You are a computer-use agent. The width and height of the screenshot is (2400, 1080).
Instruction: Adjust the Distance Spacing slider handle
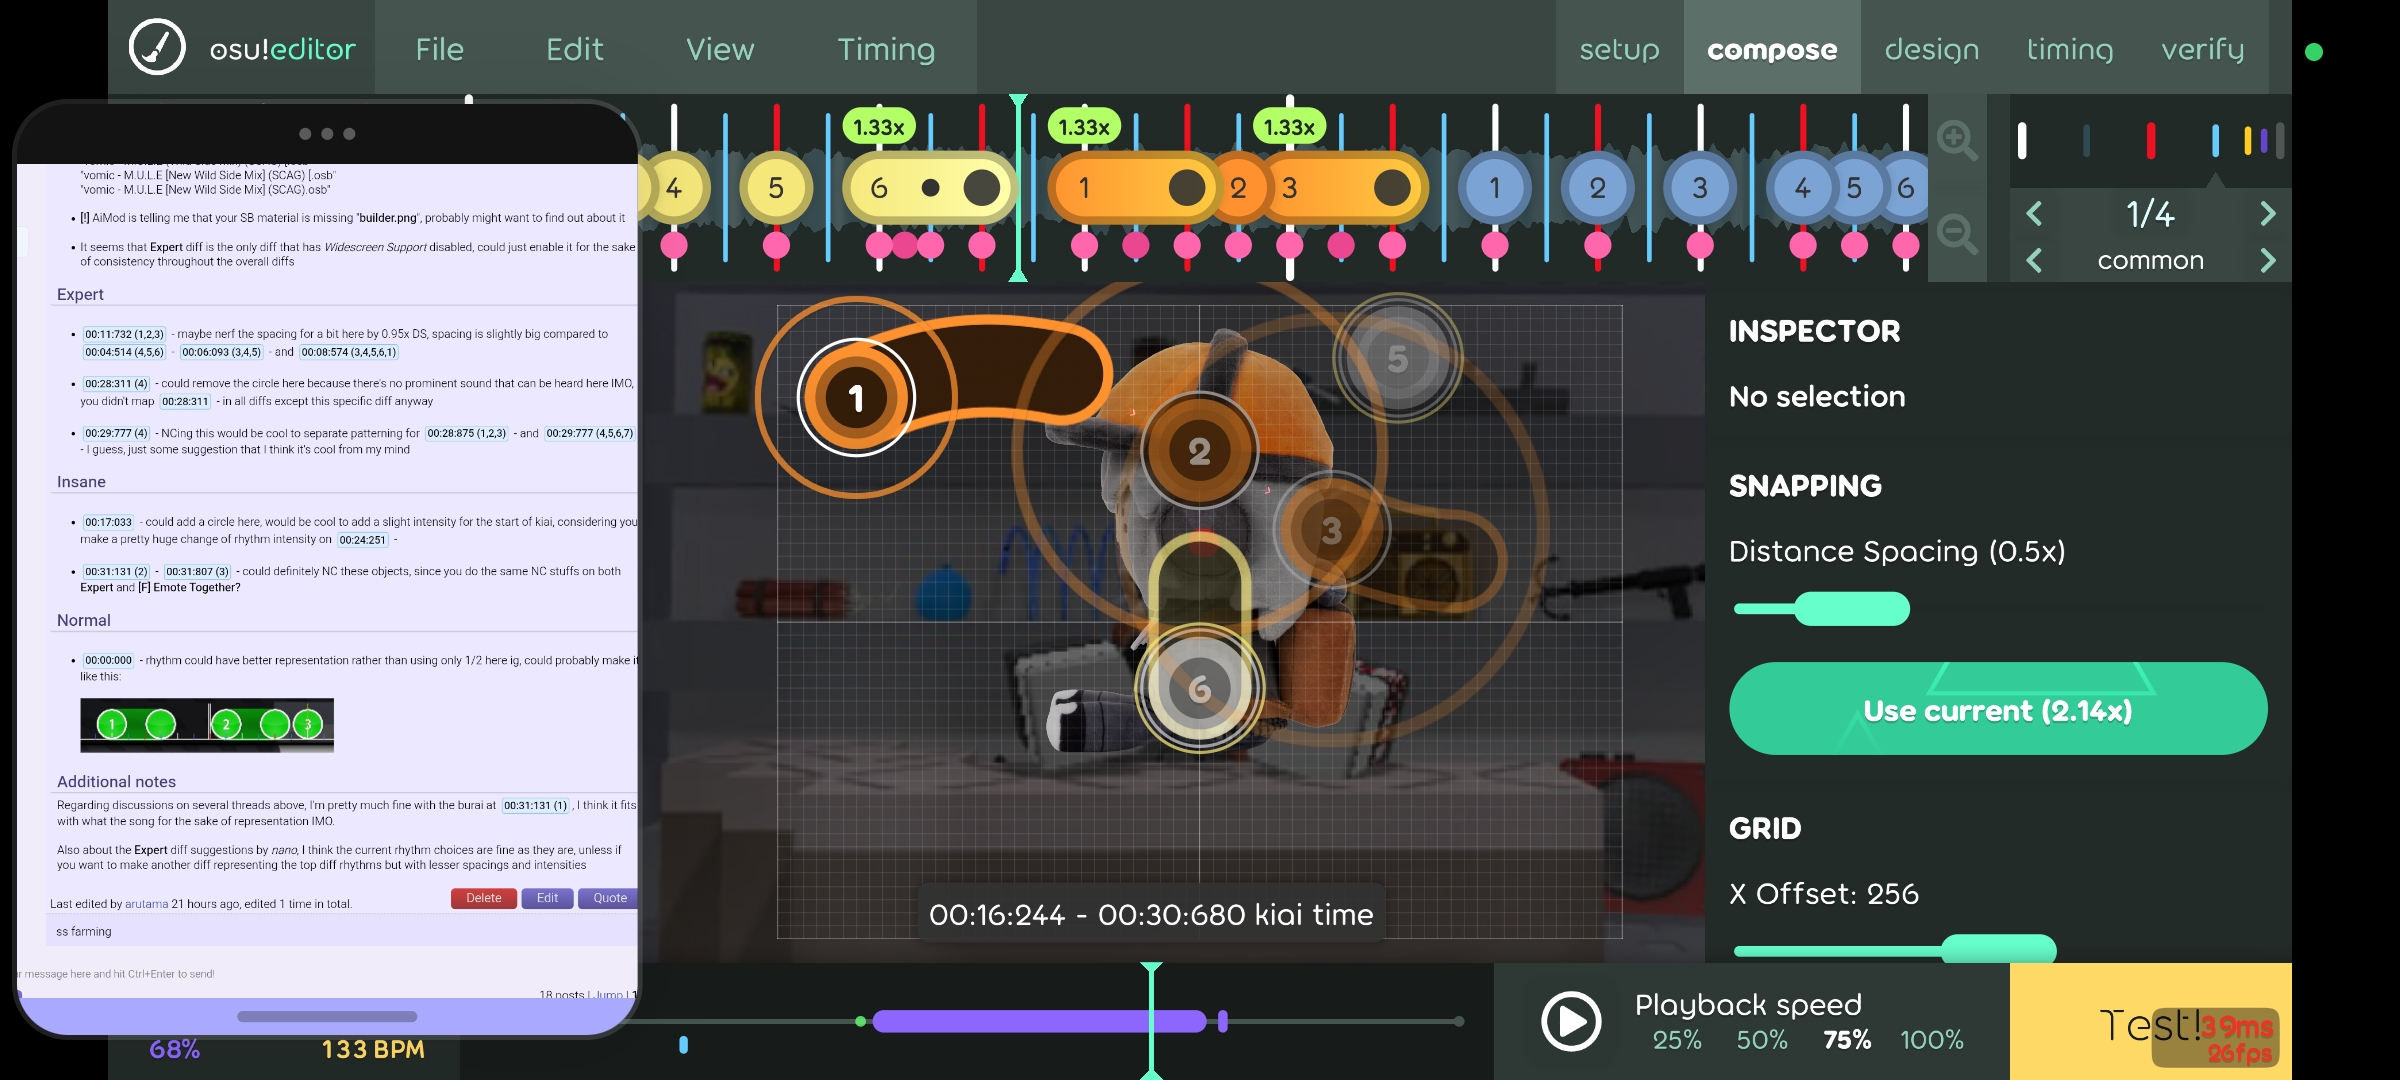click(1851, 609)
